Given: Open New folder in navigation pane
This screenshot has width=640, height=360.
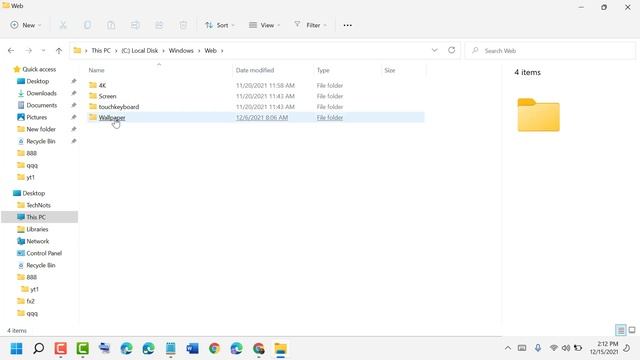Looking at the screenshot, I should 41,129.
